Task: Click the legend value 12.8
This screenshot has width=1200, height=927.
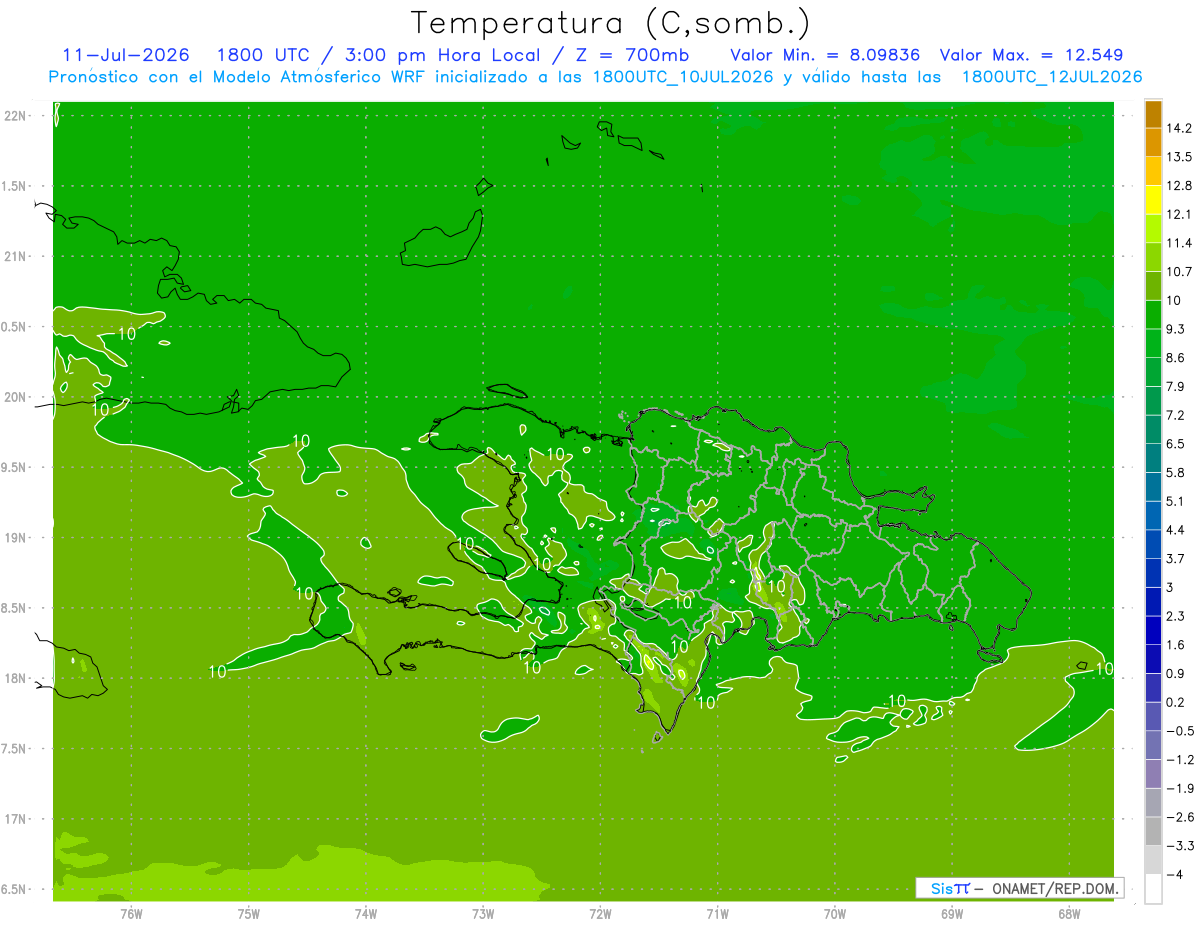Action: (x=1180, y=186)
